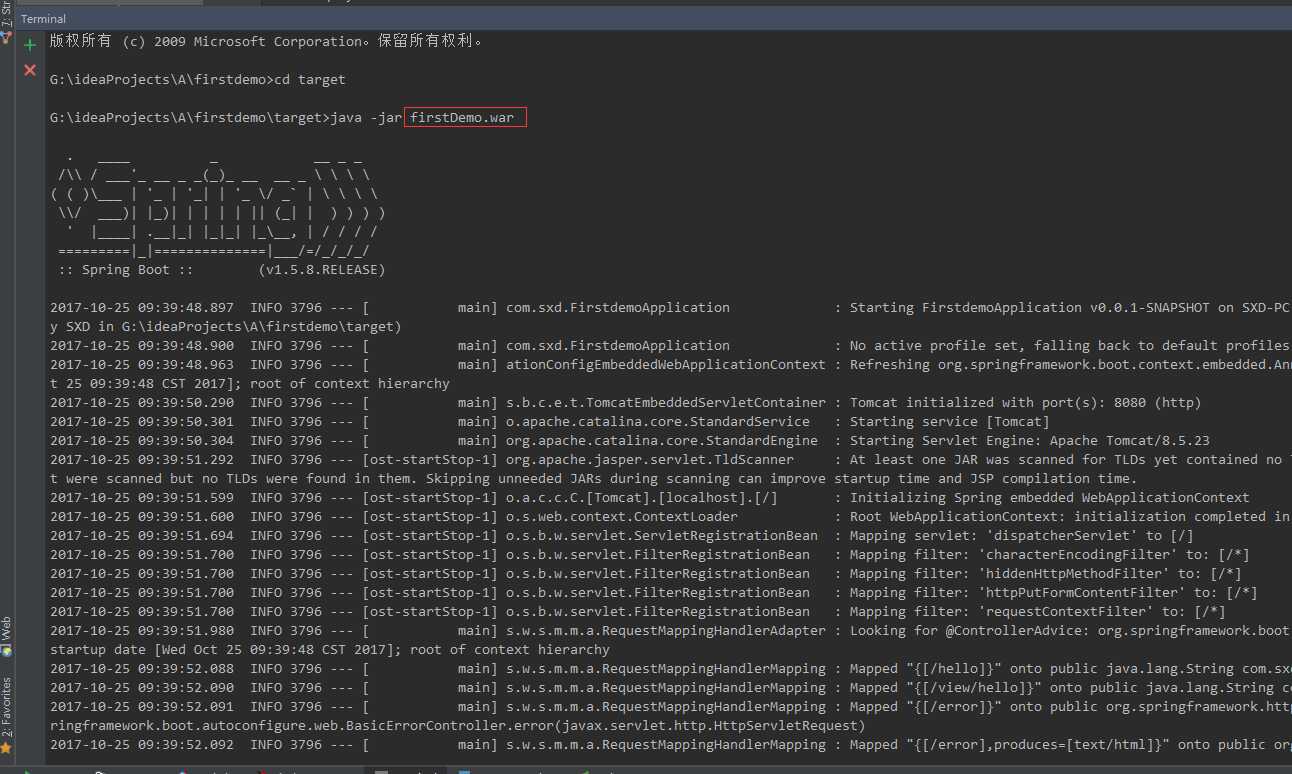This screenshot has width=1292, height=774.
Task: Click 'Tomcat initialized with port(s): 8080 (http)'
Action: 1026,403
